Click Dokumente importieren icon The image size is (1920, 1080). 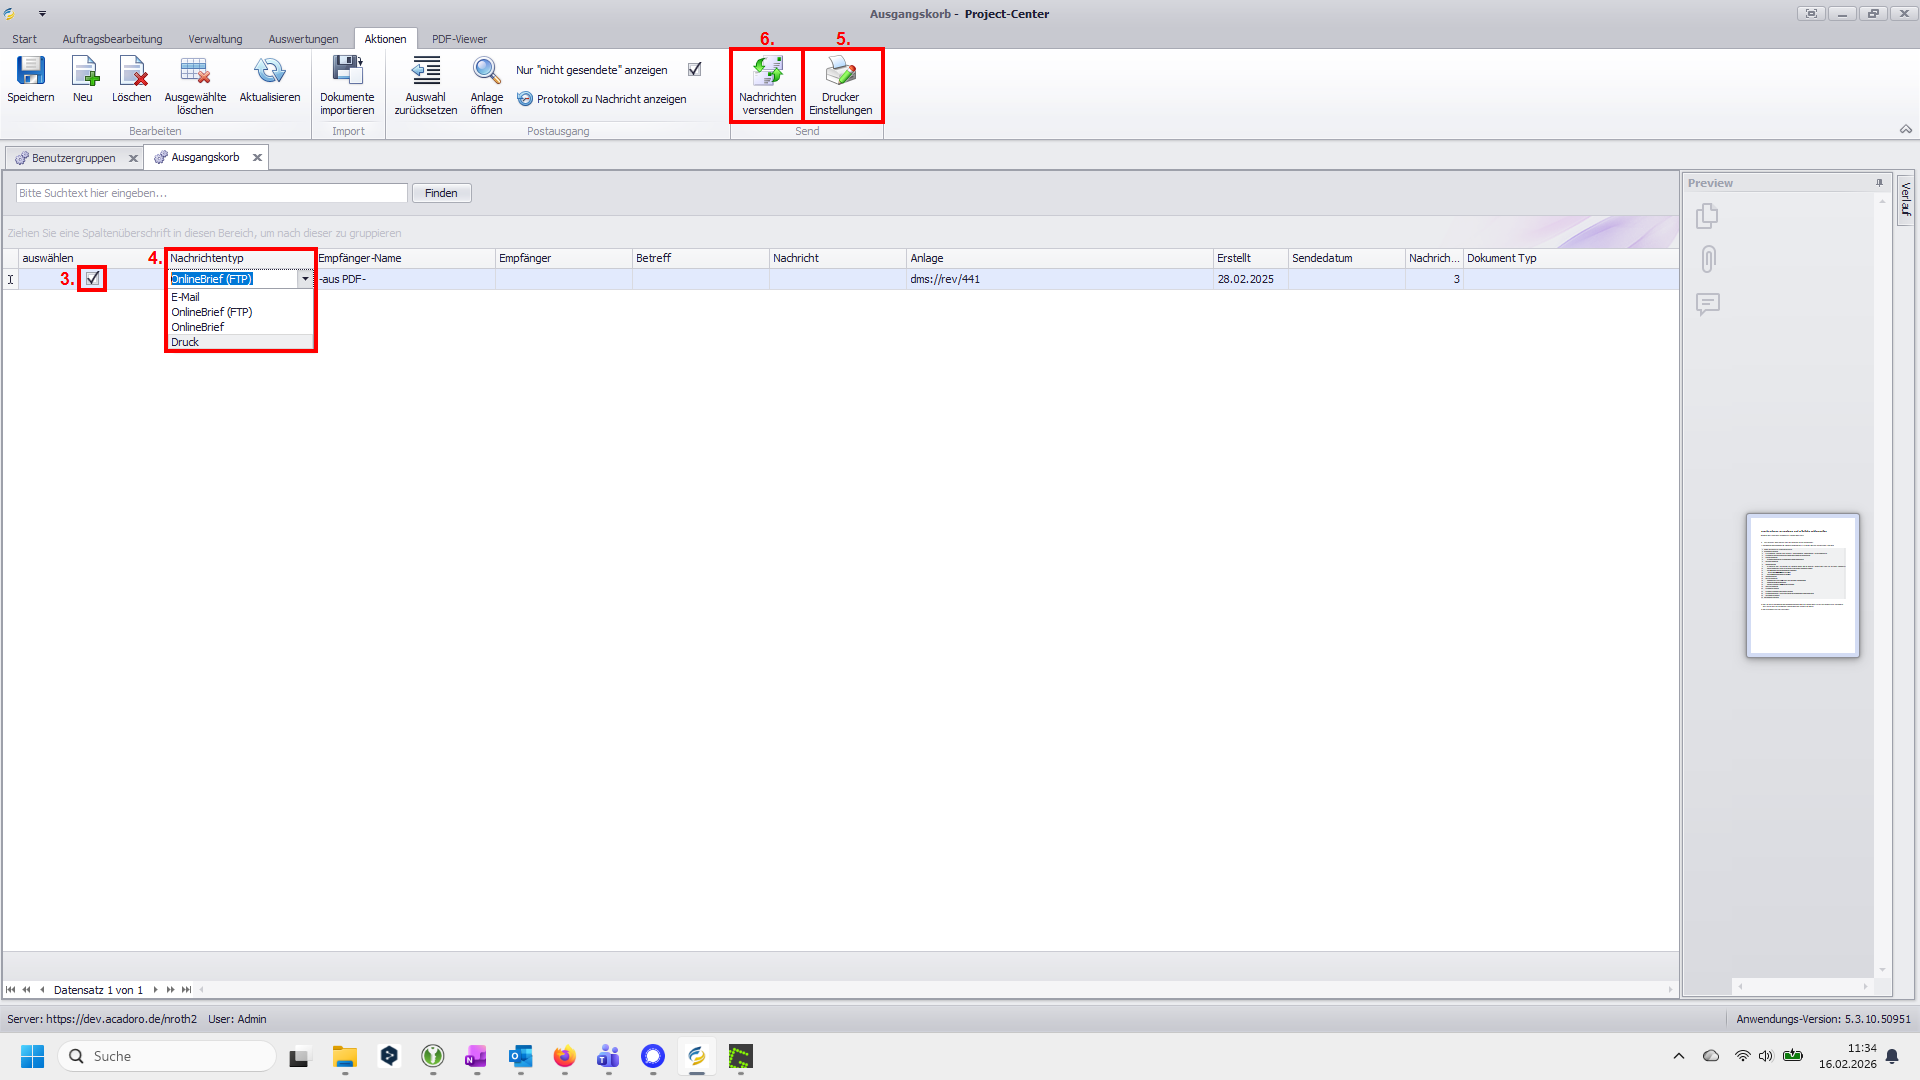(x=347, y=72)
